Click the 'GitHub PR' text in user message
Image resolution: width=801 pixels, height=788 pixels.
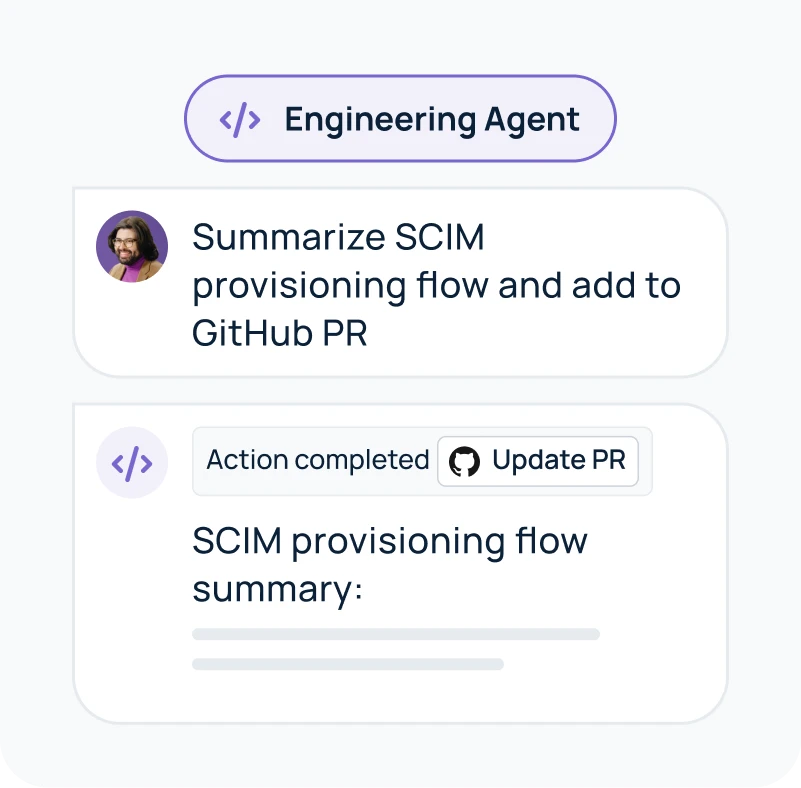tap(280, 333)
